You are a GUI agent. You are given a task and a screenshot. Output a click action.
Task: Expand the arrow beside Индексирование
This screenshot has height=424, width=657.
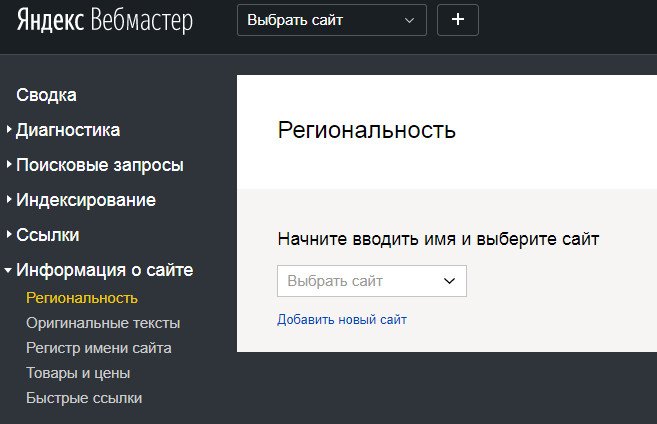click(x=9, y=199)
